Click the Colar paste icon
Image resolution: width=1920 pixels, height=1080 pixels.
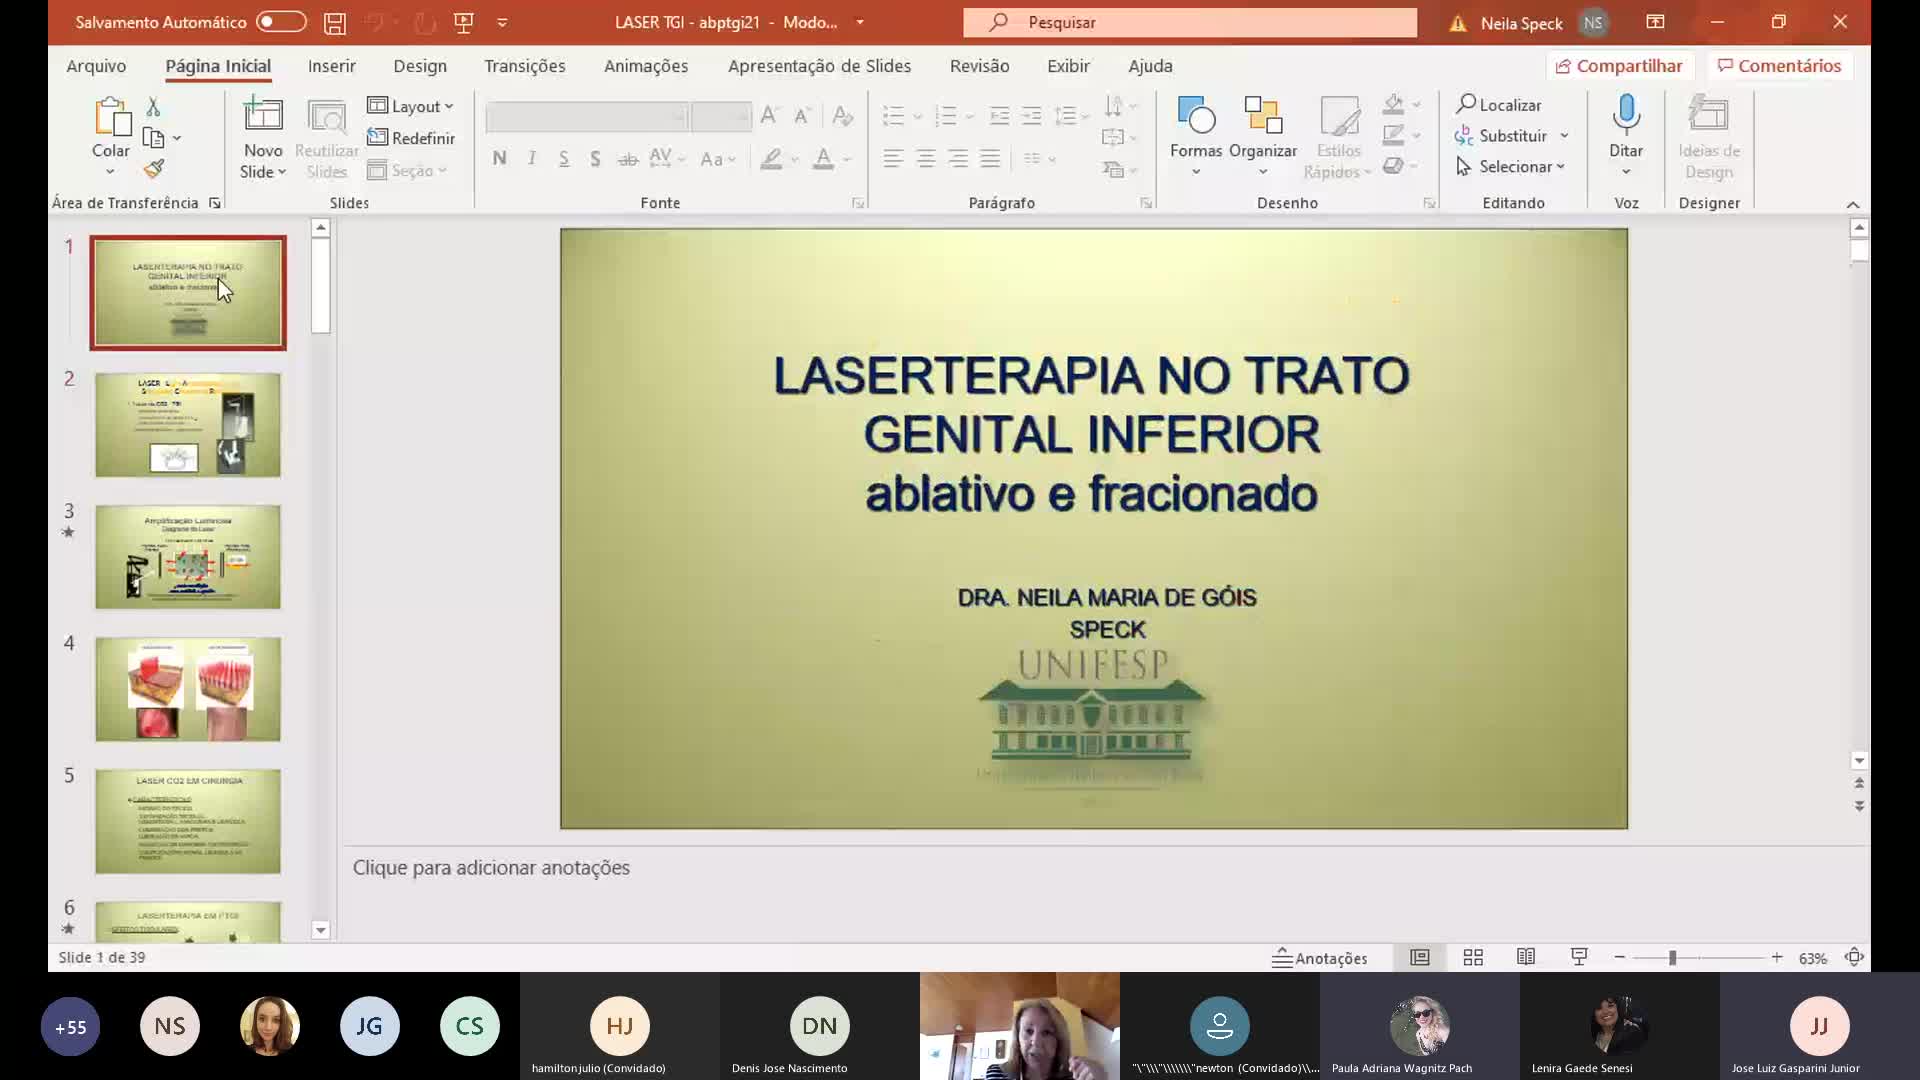[111, 117]
